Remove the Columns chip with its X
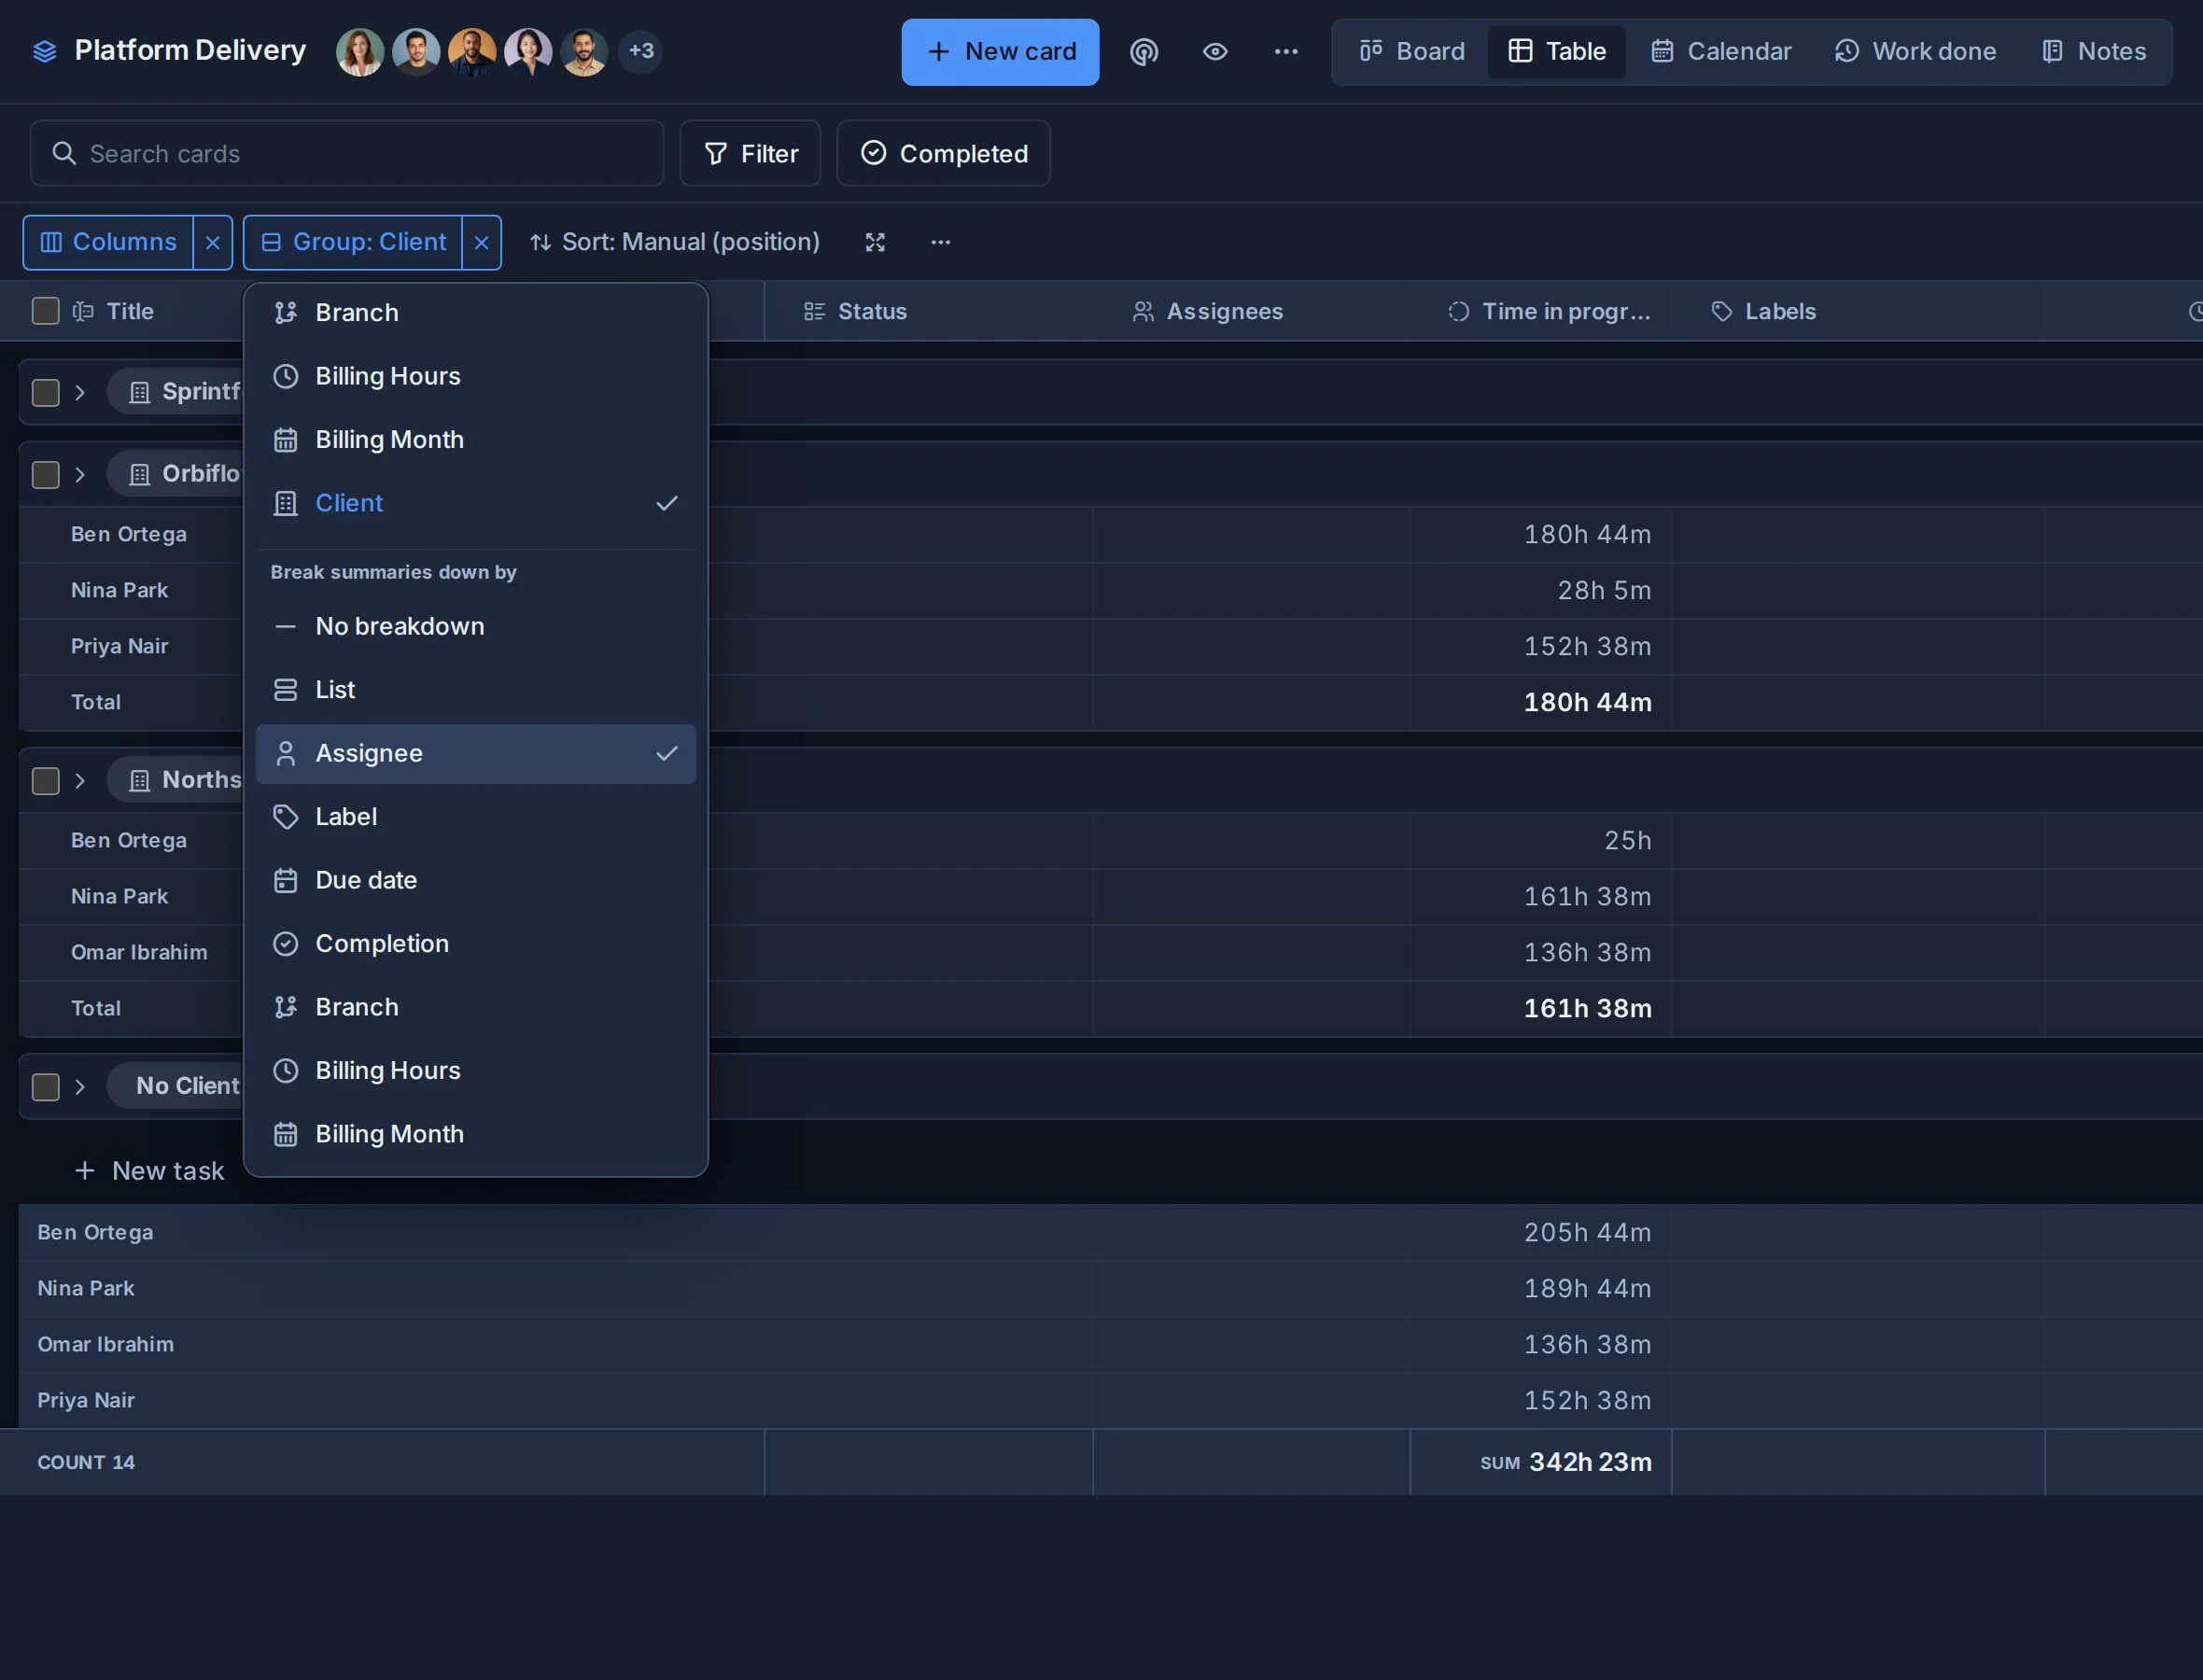Viewport: 2203px width, 1680px height. [x=213, y=242]
